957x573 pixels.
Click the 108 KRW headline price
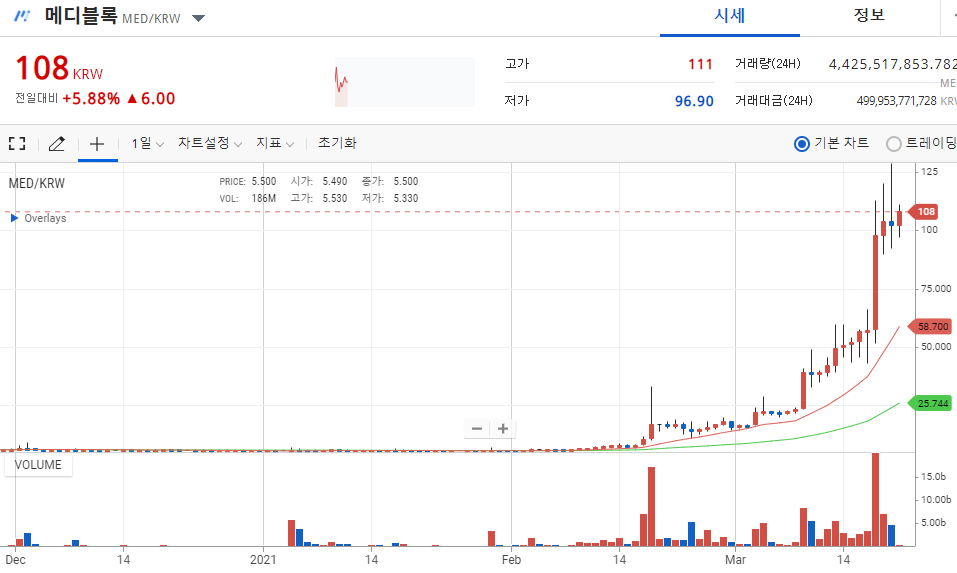tap(59, 68)
